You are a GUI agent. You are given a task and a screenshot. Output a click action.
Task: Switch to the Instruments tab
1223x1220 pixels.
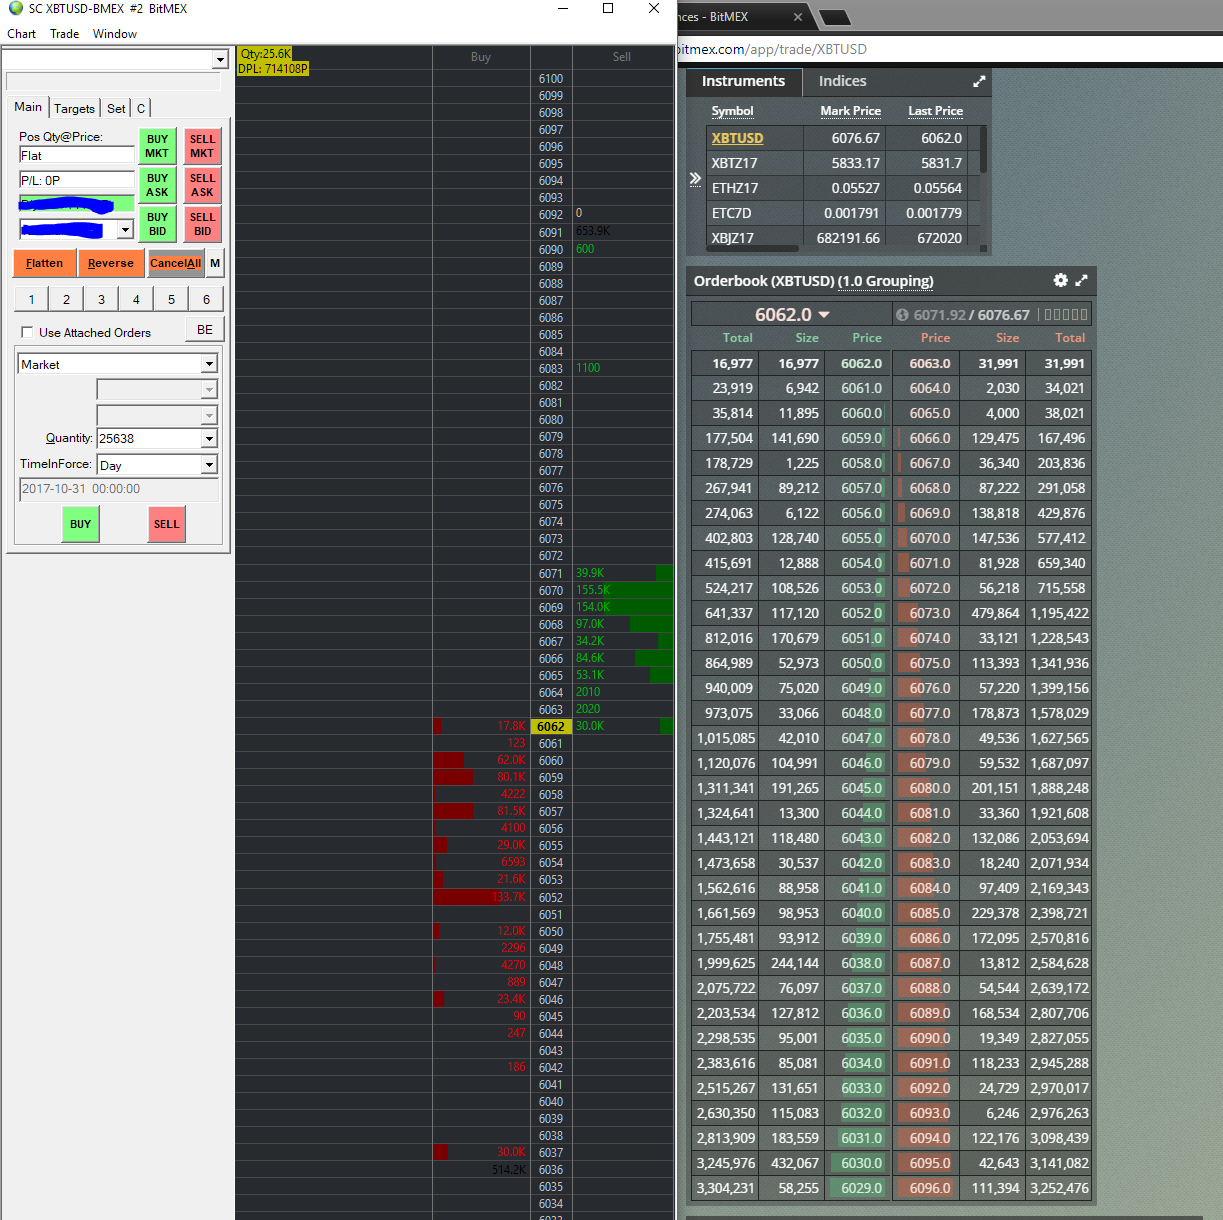(x=743, y=81)
